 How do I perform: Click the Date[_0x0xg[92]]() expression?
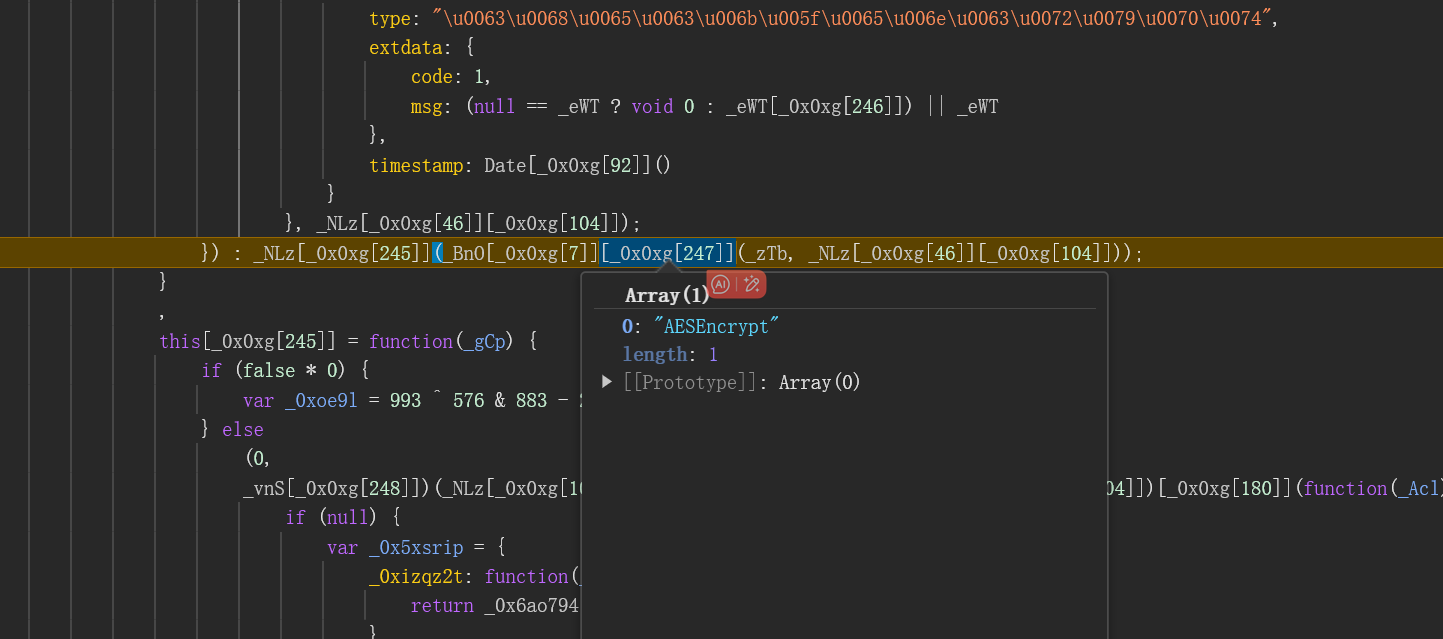pyautogui.click(x=578, y=165)
